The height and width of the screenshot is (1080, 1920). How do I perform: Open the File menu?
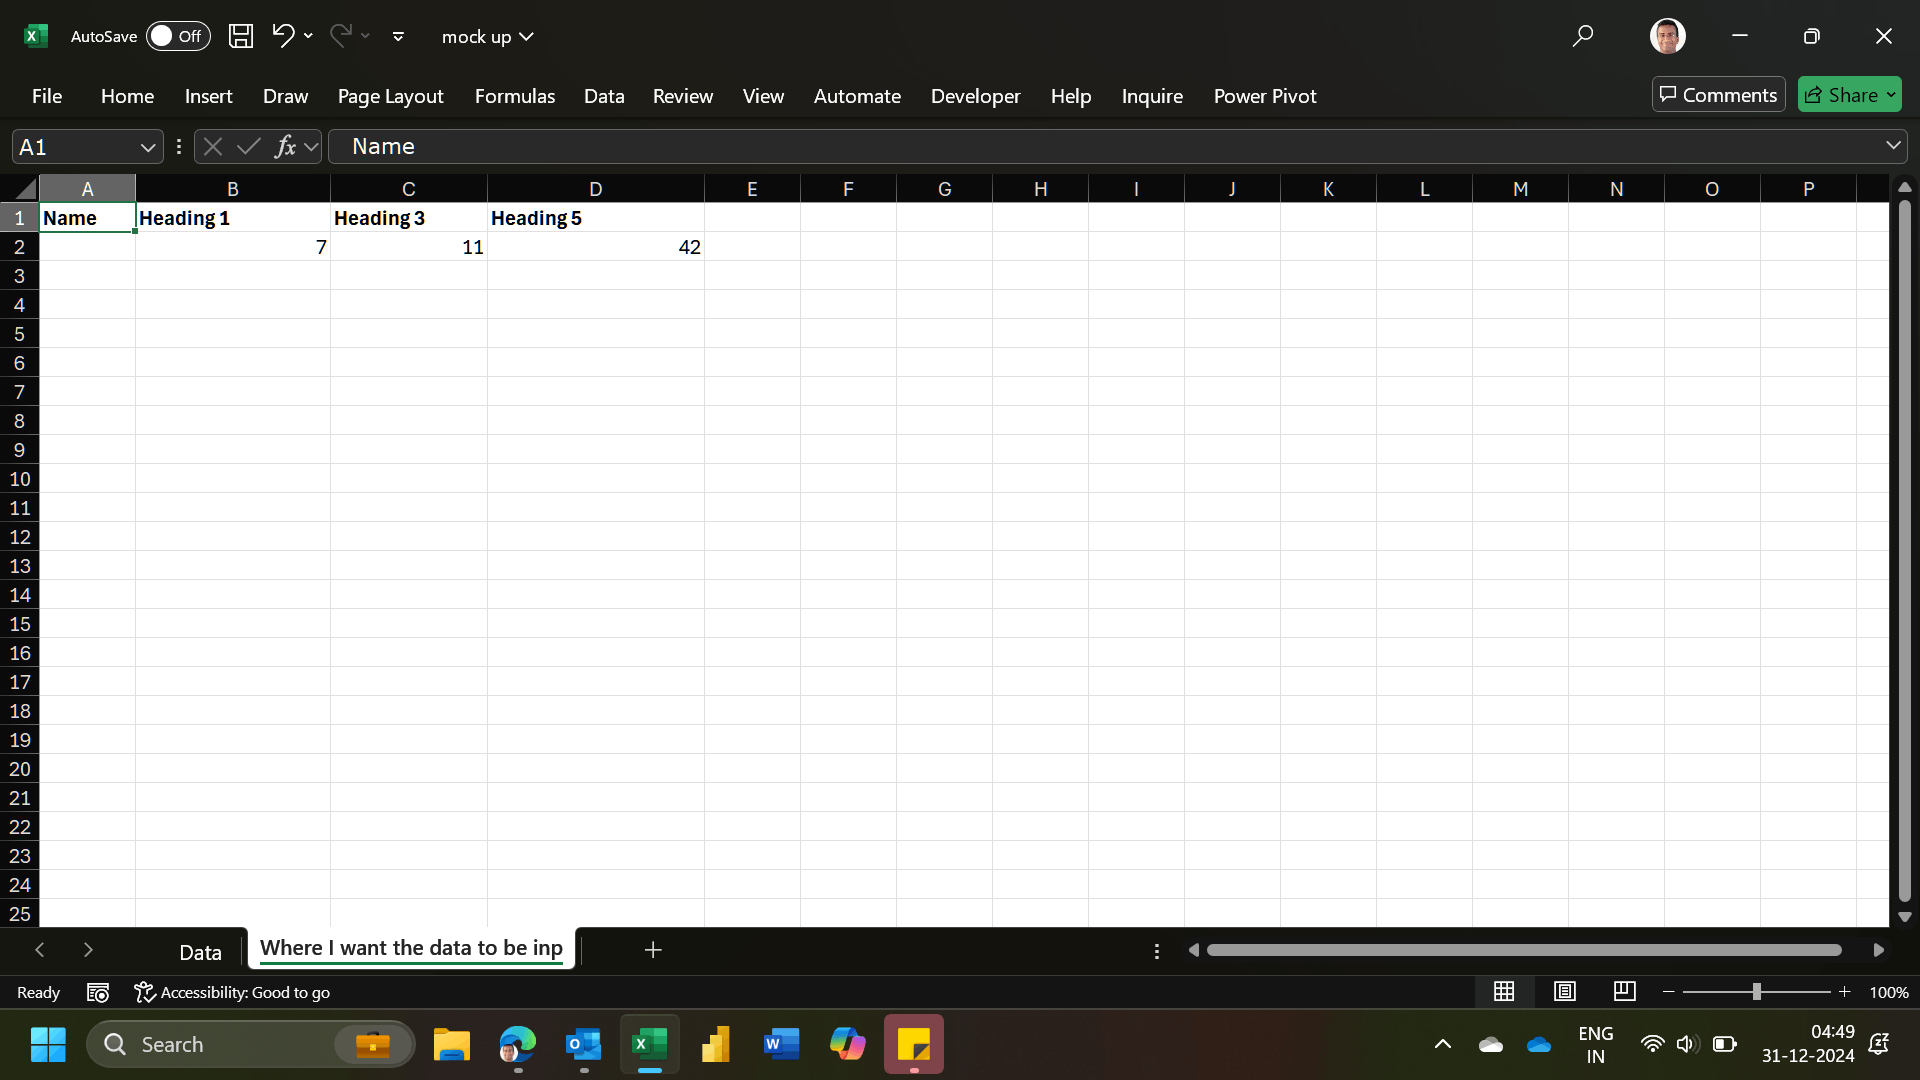[47, 96]
